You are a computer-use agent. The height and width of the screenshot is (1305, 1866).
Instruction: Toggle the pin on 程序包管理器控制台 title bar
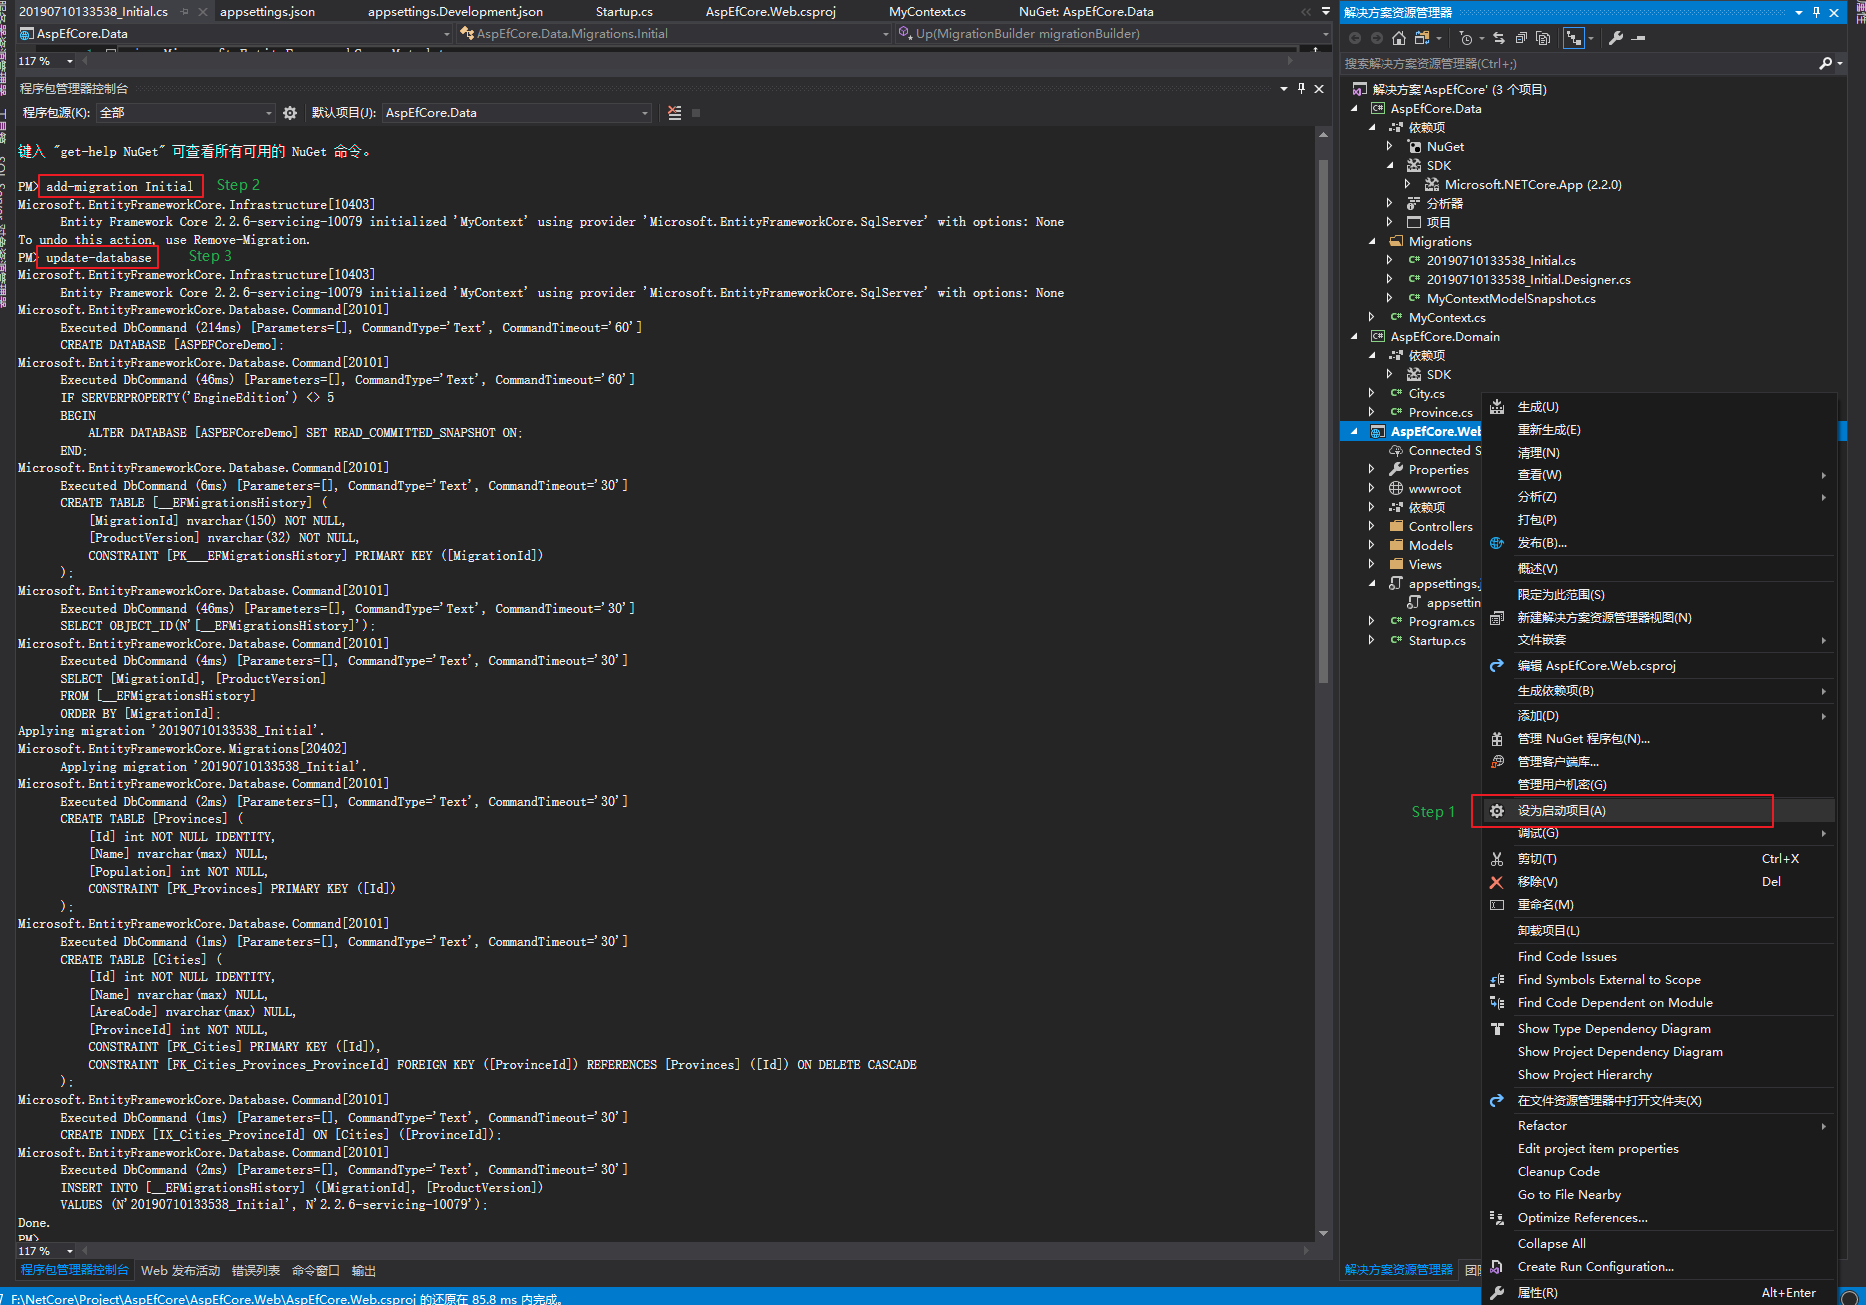point(1302,88)
